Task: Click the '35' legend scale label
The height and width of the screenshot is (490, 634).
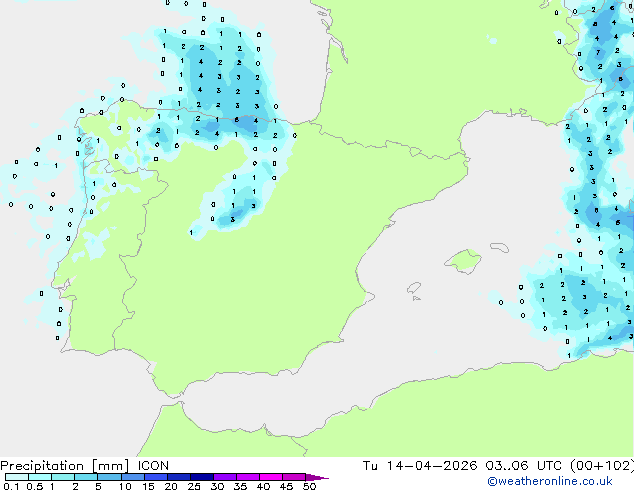Action: pos(240,486)
